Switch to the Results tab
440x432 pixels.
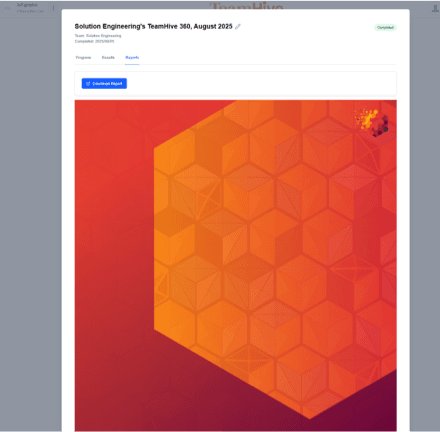point(108,58)
